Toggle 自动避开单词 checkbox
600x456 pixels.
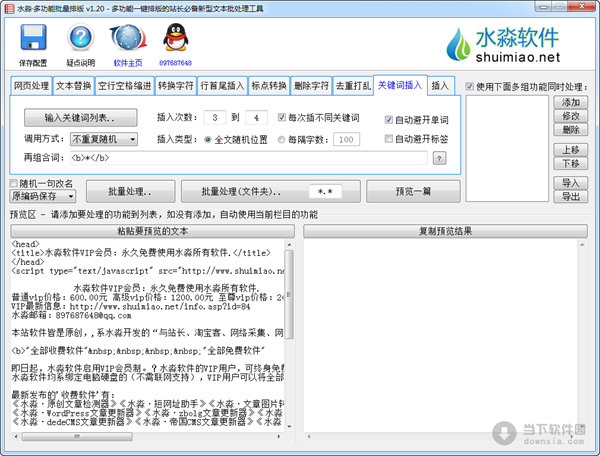click(388, 120)
